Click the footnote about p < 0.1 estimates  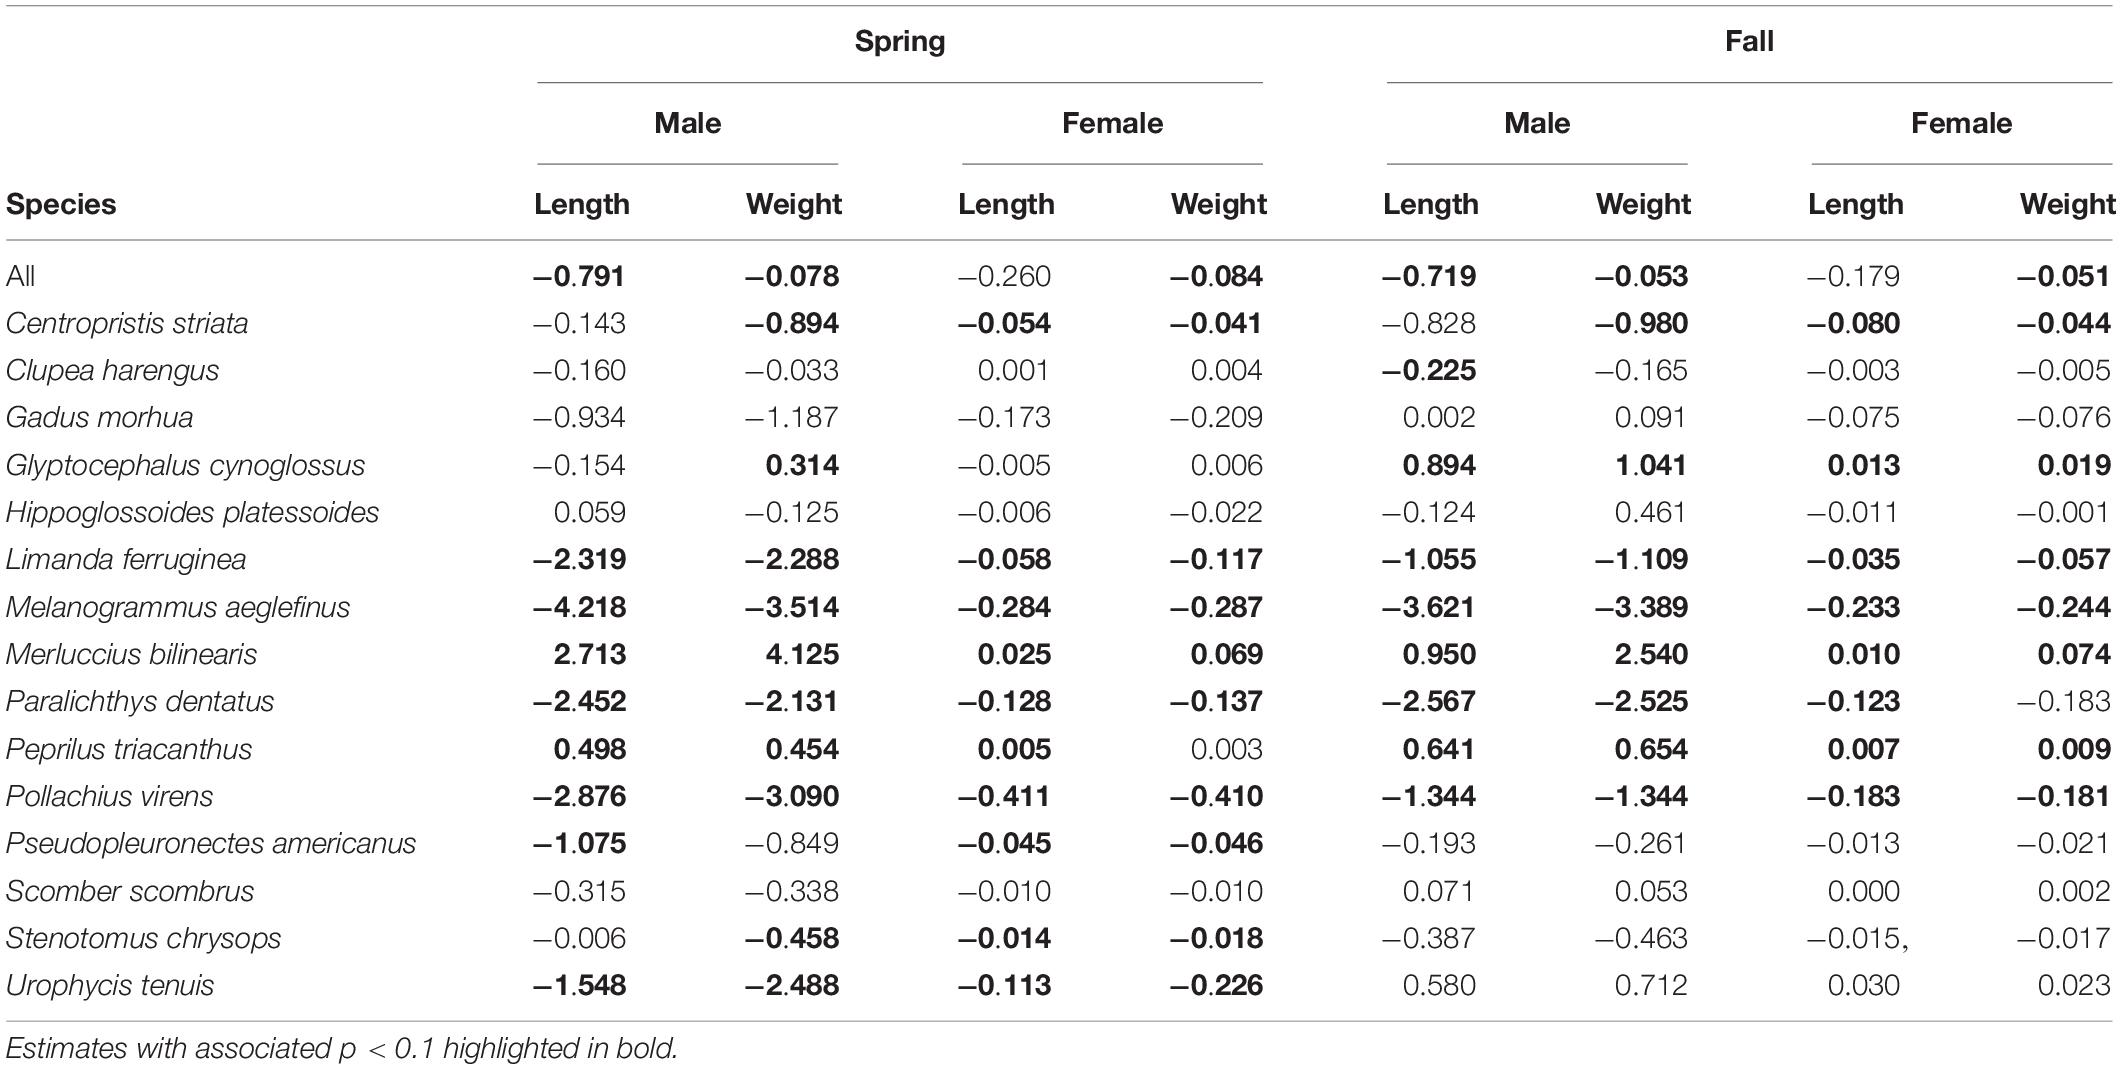(x=342, y=1049)
